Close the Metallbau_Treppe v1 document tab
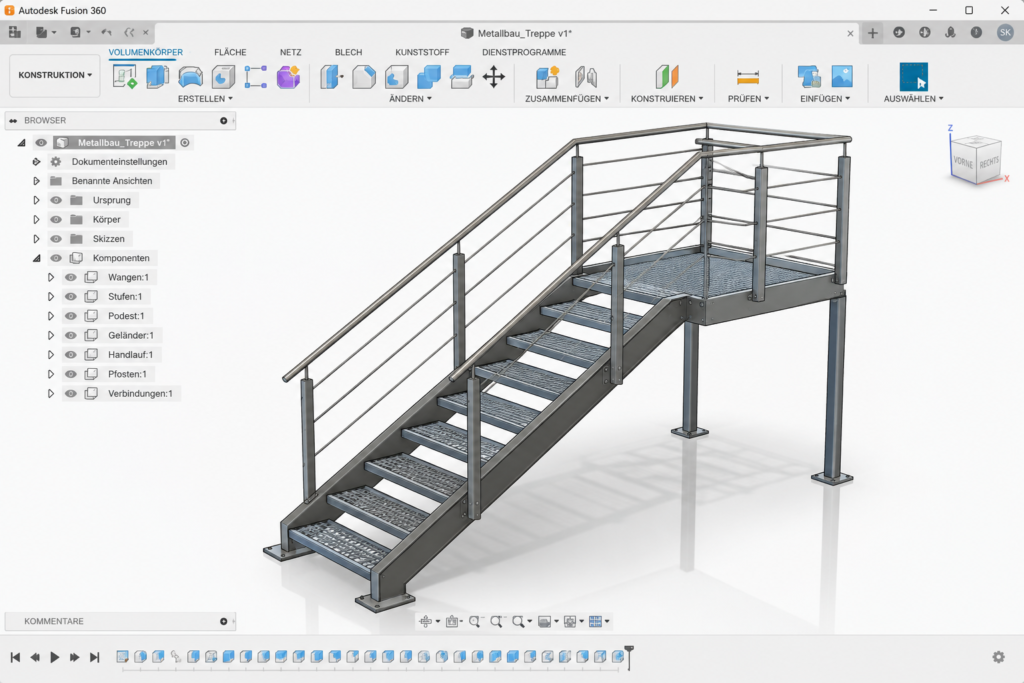Viewport: 1024px width, 683px height. point(850,33)
